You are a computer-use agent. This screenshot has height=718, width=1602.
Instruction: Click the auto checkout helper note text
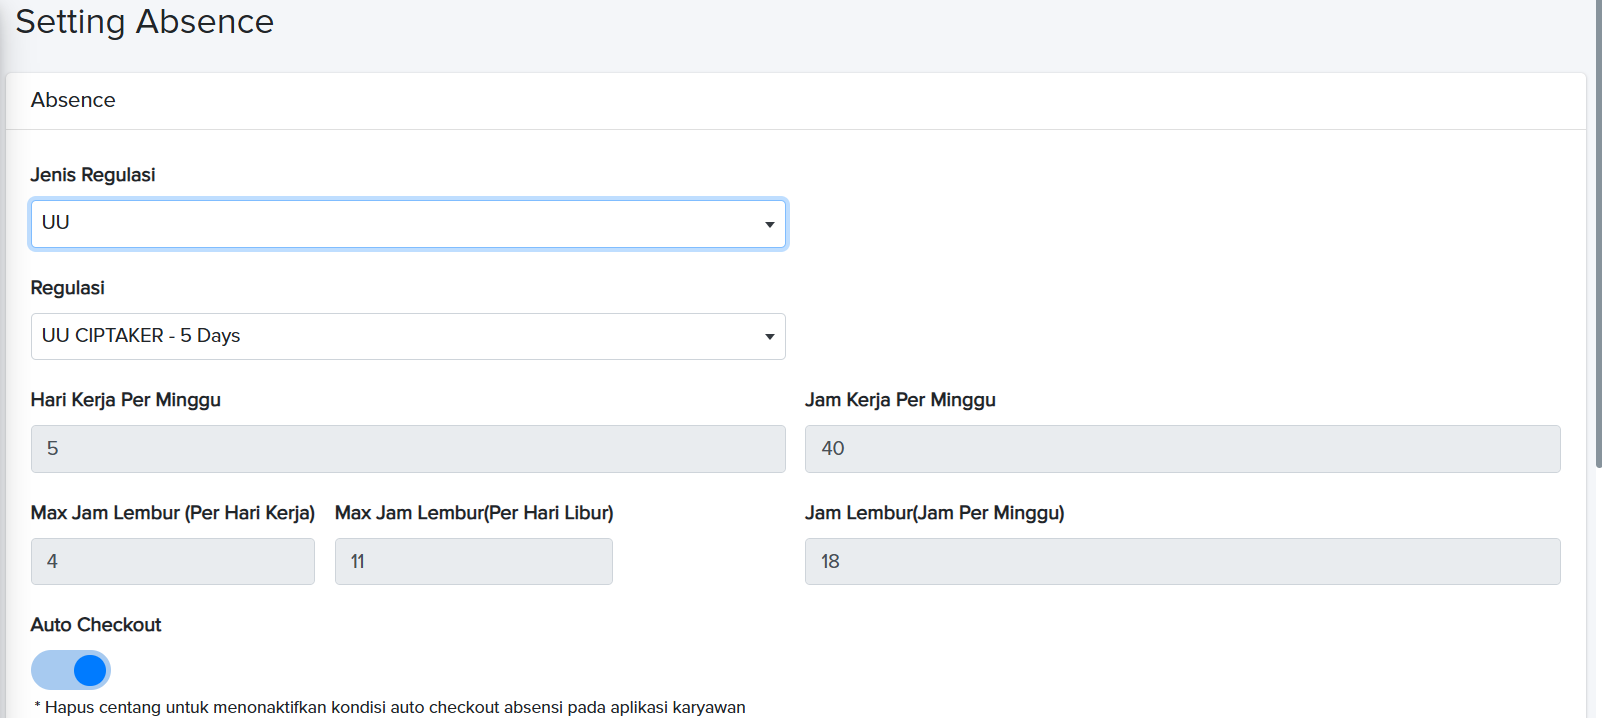[390, 707]
